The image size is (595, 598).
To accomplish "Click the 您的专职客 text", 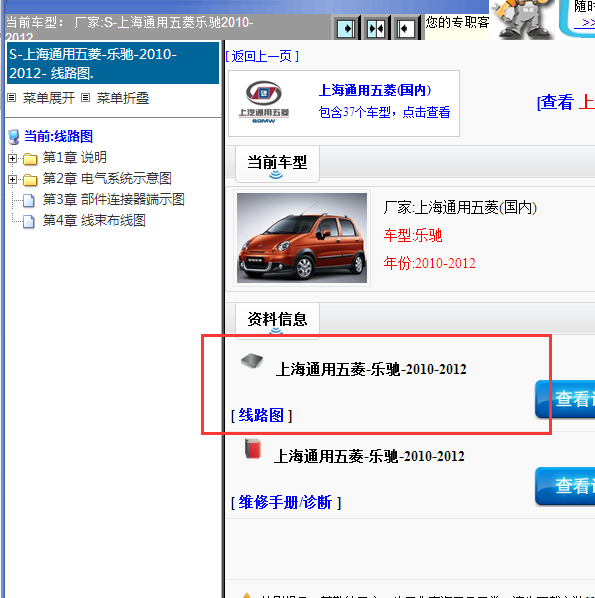I will [457, 22].
